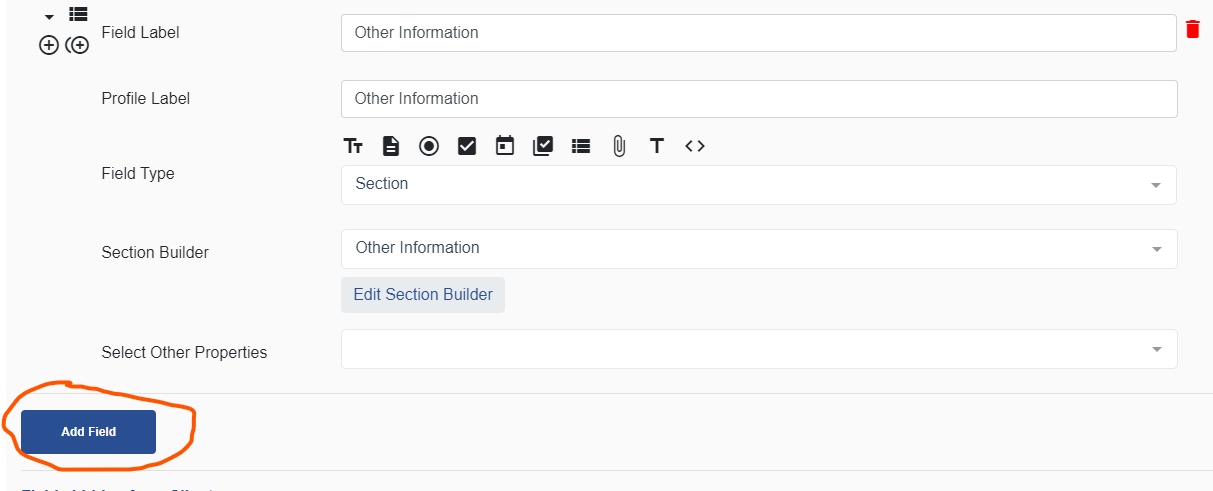Collapse field using small caret arrow

[49, 18]
